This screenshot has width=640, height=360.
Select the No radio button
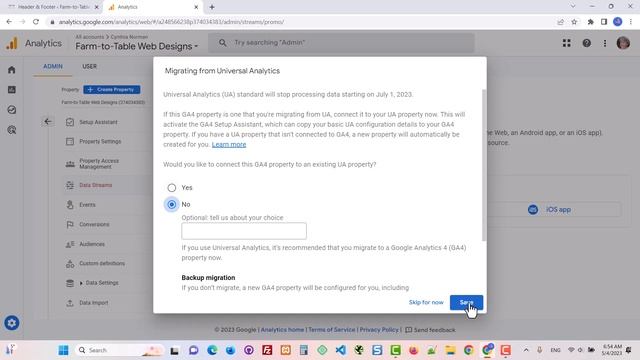pyautogui.click(x=172, y=204)
